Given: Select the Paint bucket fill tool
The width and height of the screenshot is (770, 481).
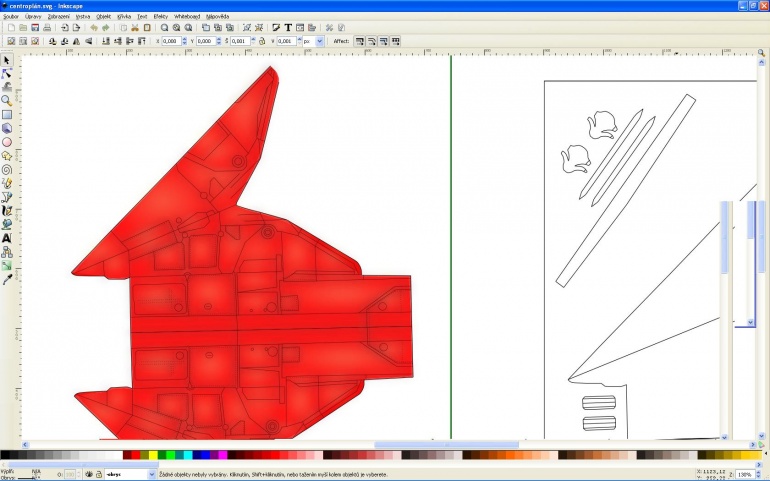Looking at the screenshot, I should point(6,225).
